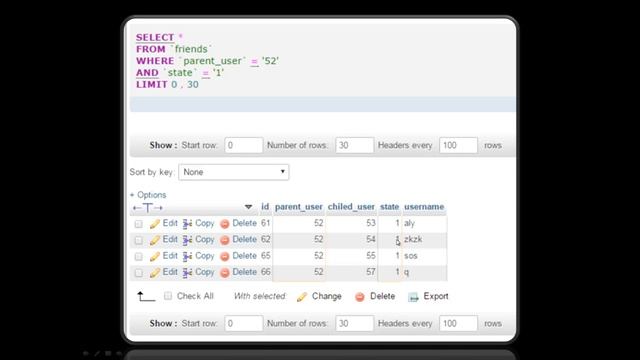This screenshot has height=360, width=640.
Task: Click the Edit link in row 66
Action: click(x=170, y=272)
